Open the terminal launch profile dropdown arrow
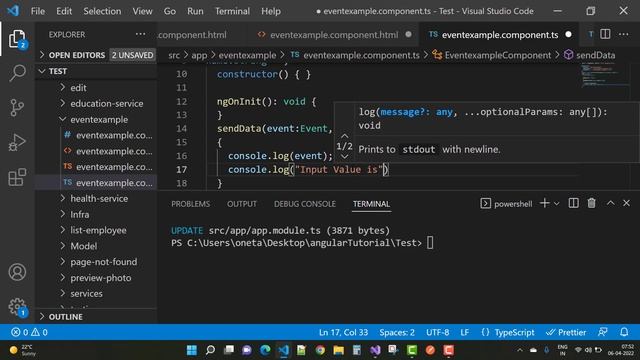Image resolution: width=640 pixels, height=360 pixels. [556, 203]
